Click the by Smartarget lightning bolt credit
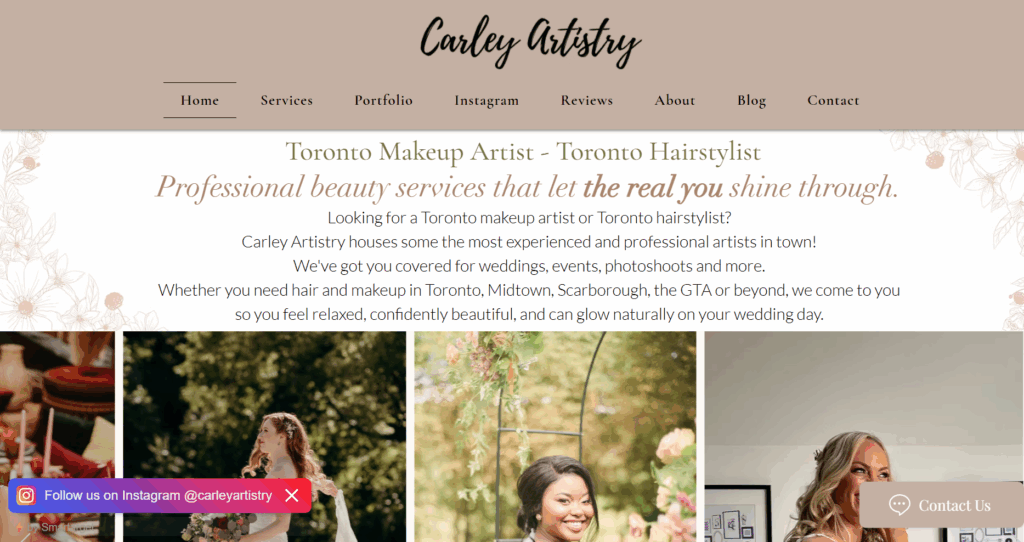This screenshot has height=542, width=1024. pyautogui.click(x=56, y=527)
